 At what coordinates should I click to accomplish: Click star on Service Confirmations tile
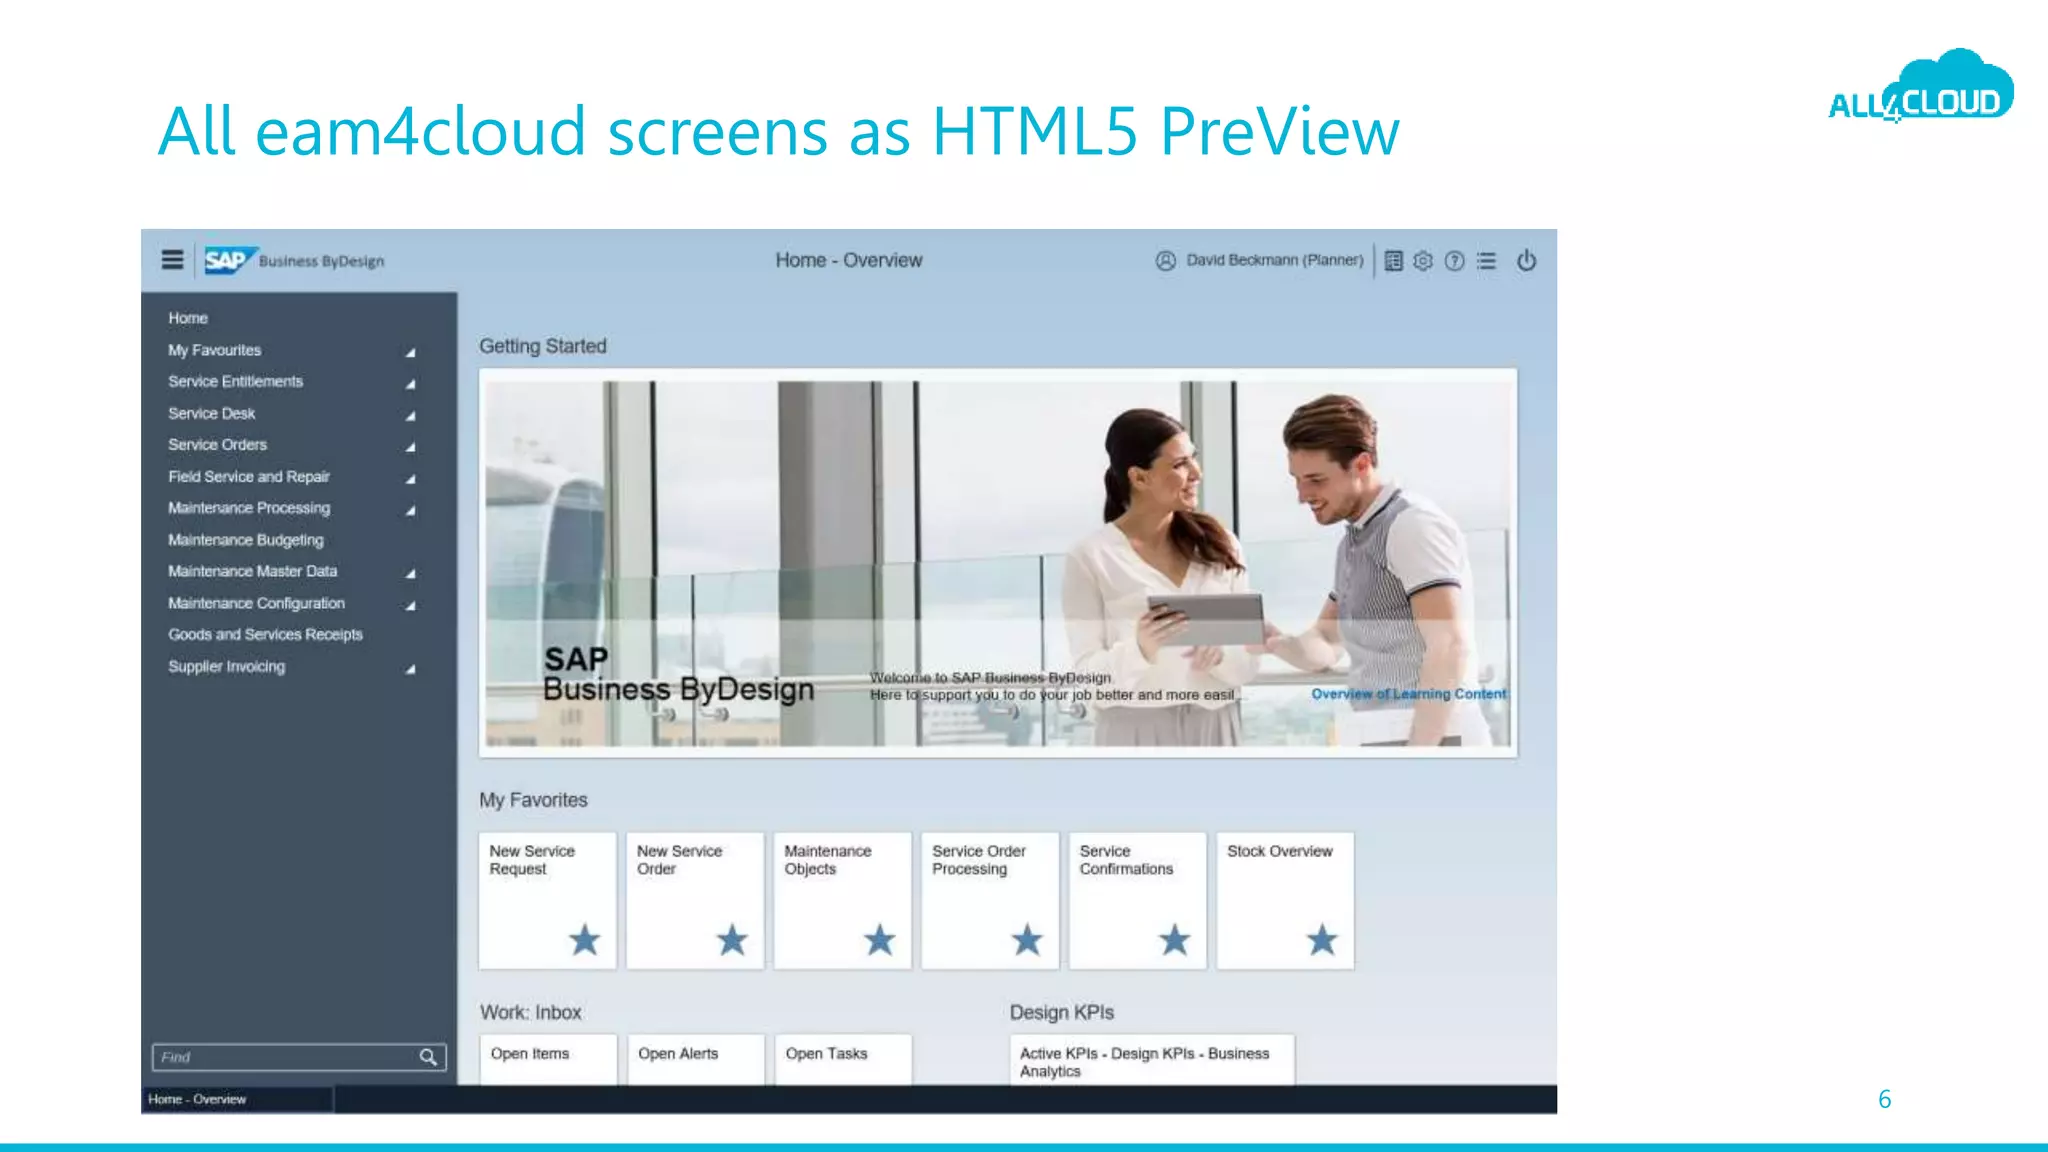[1175, 940]
